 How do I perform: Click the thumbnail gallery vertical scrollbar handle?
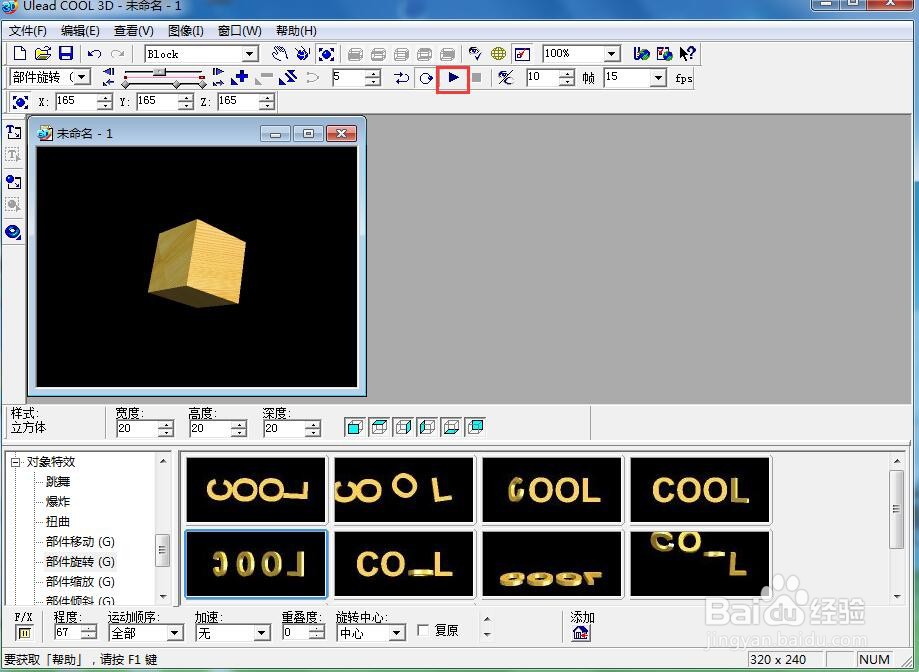click(897, 509)
